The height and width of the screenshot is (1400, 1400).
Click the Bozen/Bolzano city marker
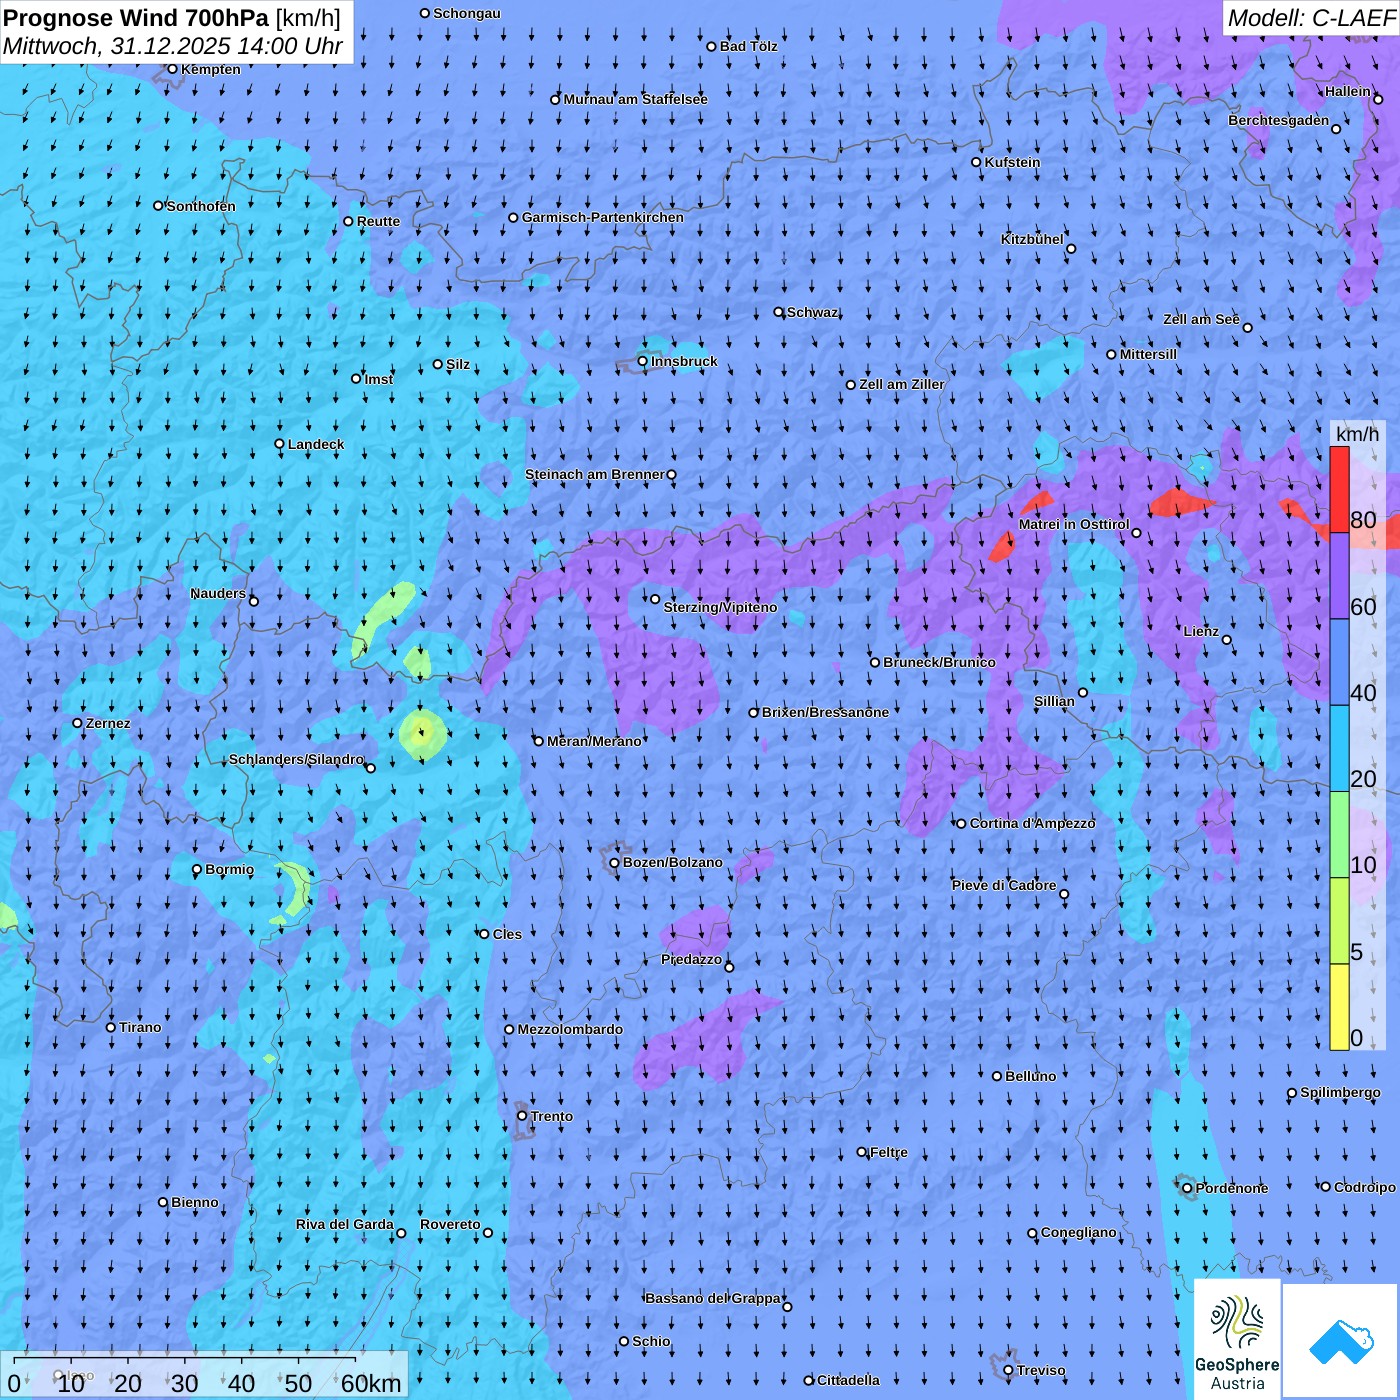pos(615,862)
